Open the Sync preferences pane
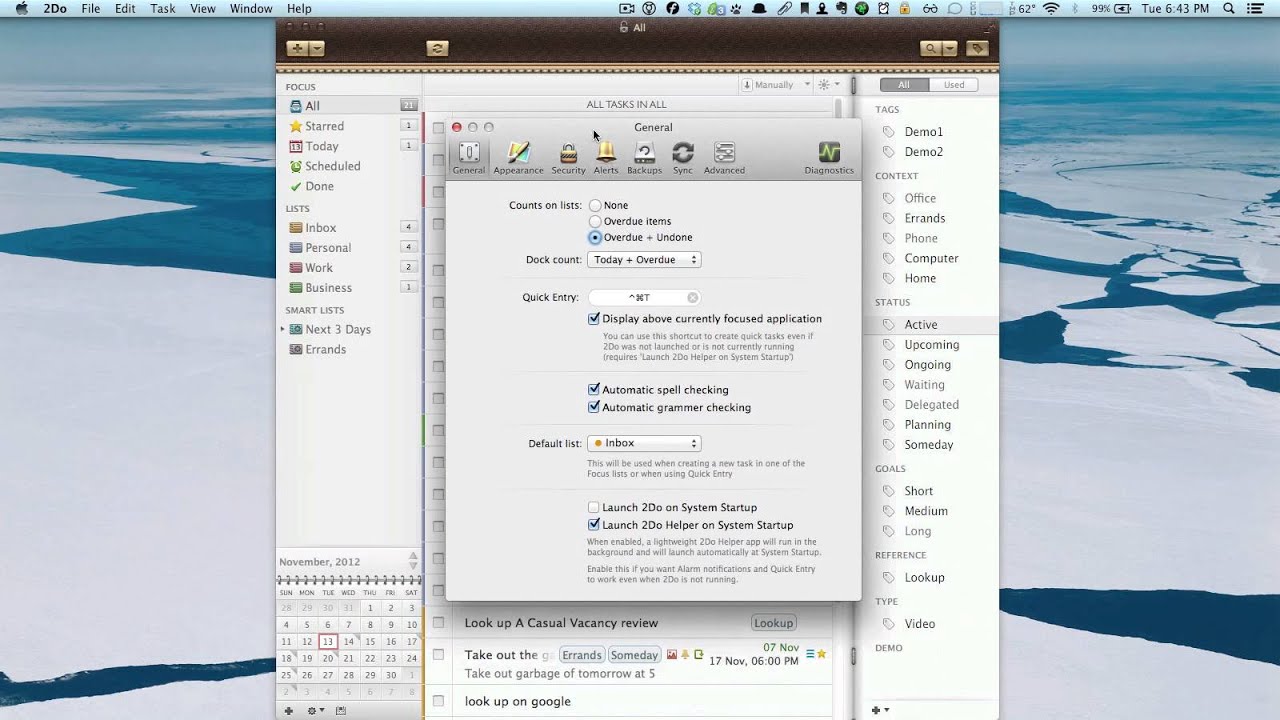1280x720 pixels. pos(683,158)
